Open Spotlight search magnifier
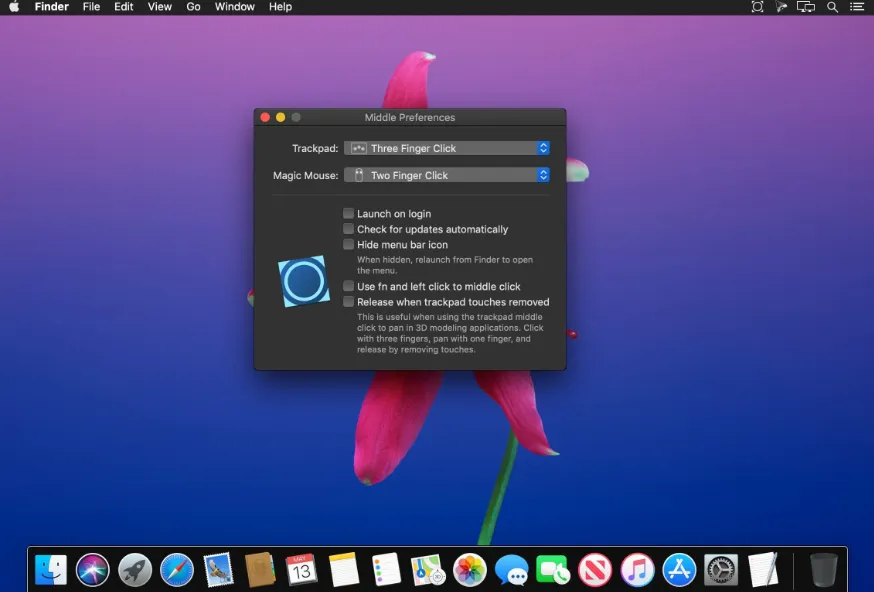874x592 pixels. [x=832, y=7]
